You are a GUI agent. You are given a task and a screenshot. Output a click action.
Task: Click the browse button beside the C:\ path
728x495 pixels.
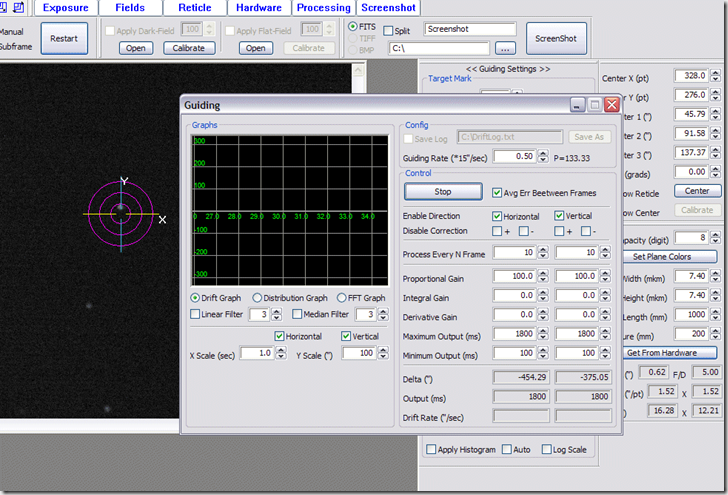coord(506,48)
